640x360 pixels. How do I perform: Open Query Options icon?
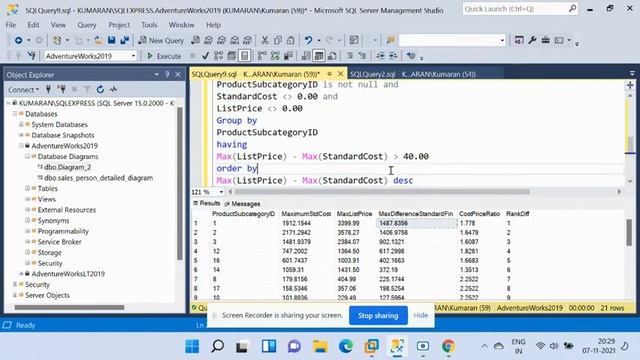231,56
